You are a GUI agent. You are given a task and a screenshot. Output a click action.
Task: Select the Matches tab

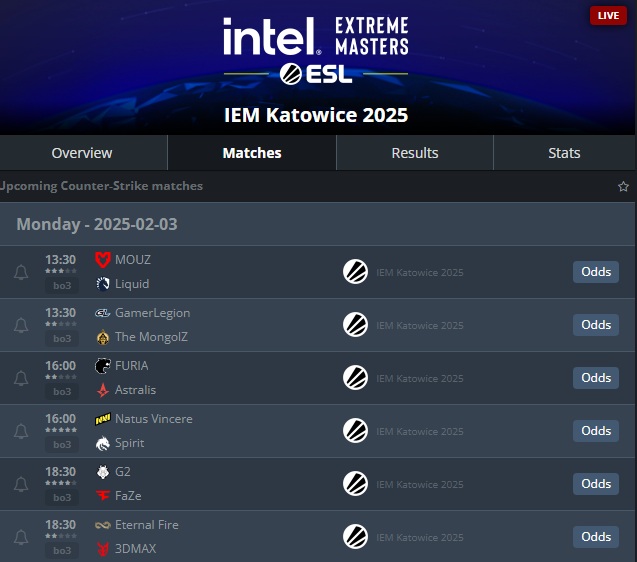pyautogui.click(x=252, y=153)
